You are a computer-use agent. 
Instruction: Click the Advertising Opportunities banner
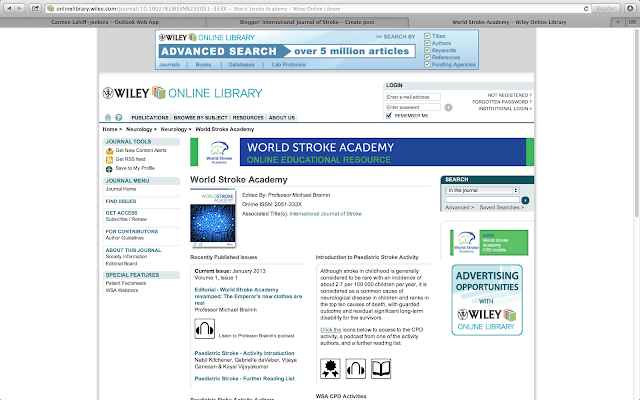(487, 300)
